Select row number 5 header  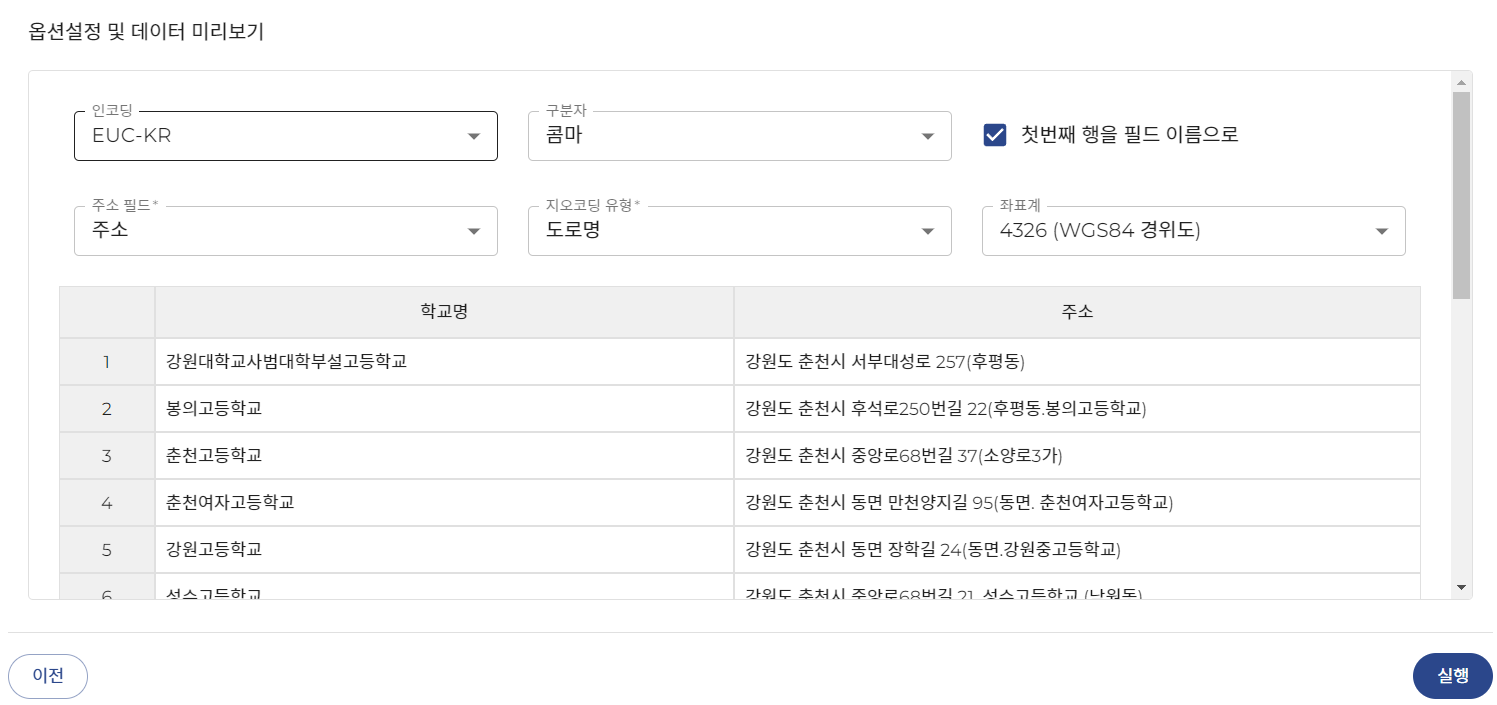click(107, 550)
